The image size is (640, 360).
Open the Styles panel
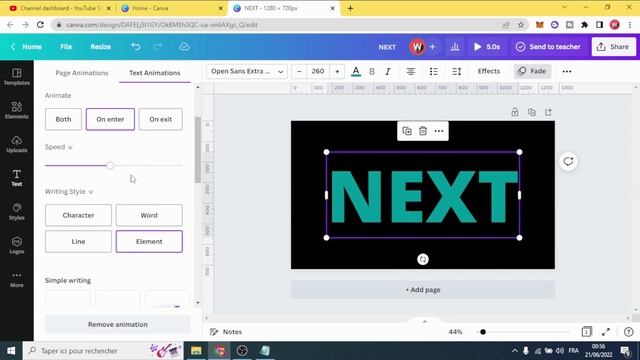pos(17,212)
